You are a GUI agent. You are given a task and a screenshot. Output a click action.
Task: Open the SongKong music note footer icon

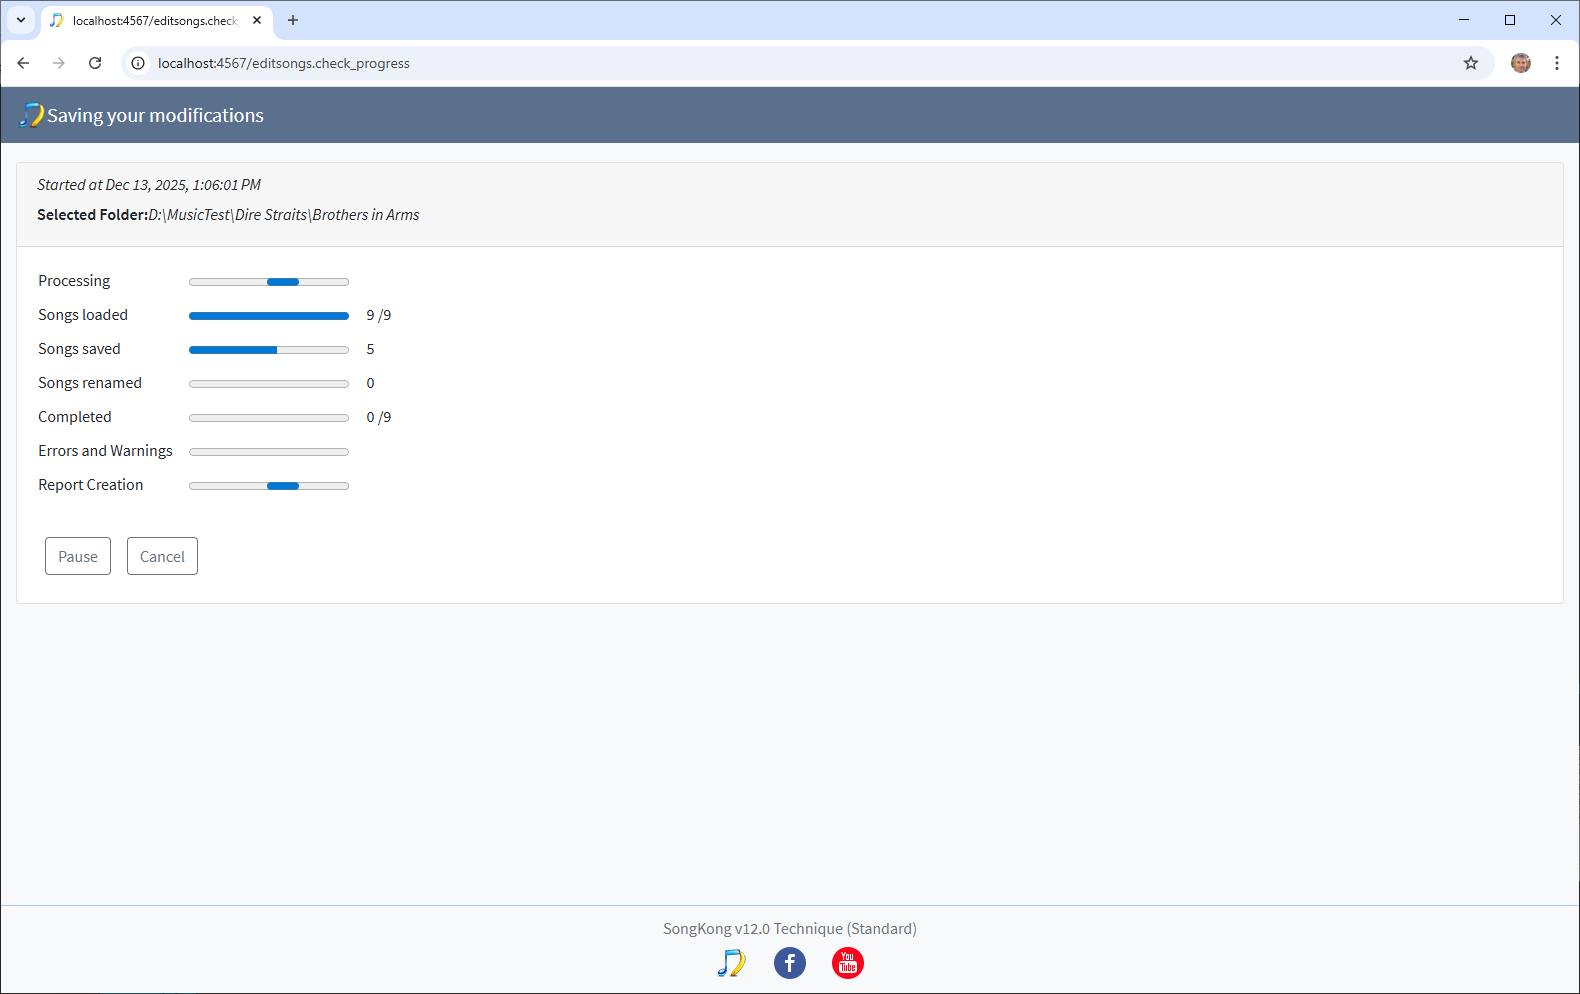732,963
